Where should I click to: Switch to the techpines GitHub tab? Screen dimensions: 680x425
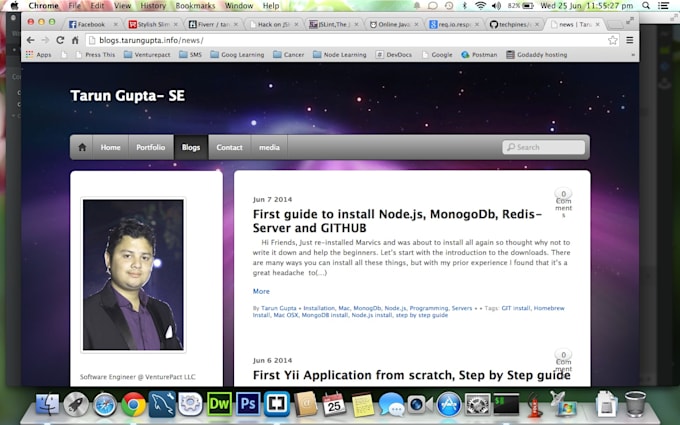(514, 24)
